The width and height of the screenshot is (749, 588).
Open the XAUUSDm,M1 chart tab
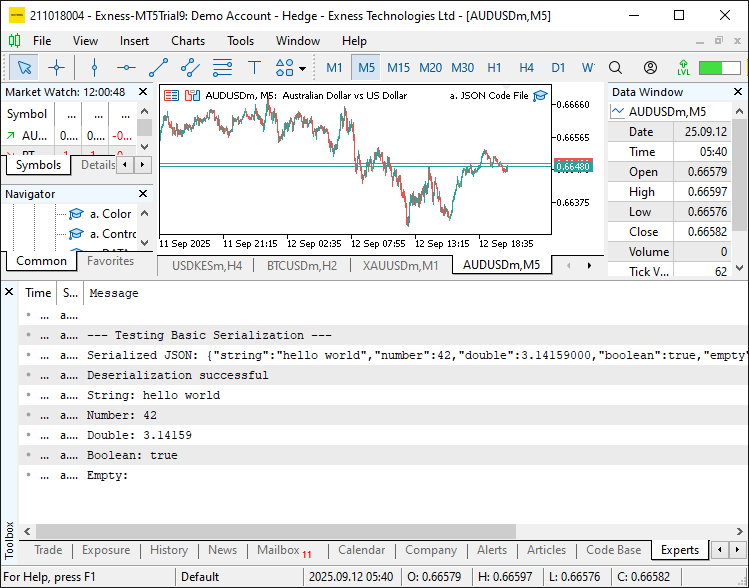pos(400,266)
